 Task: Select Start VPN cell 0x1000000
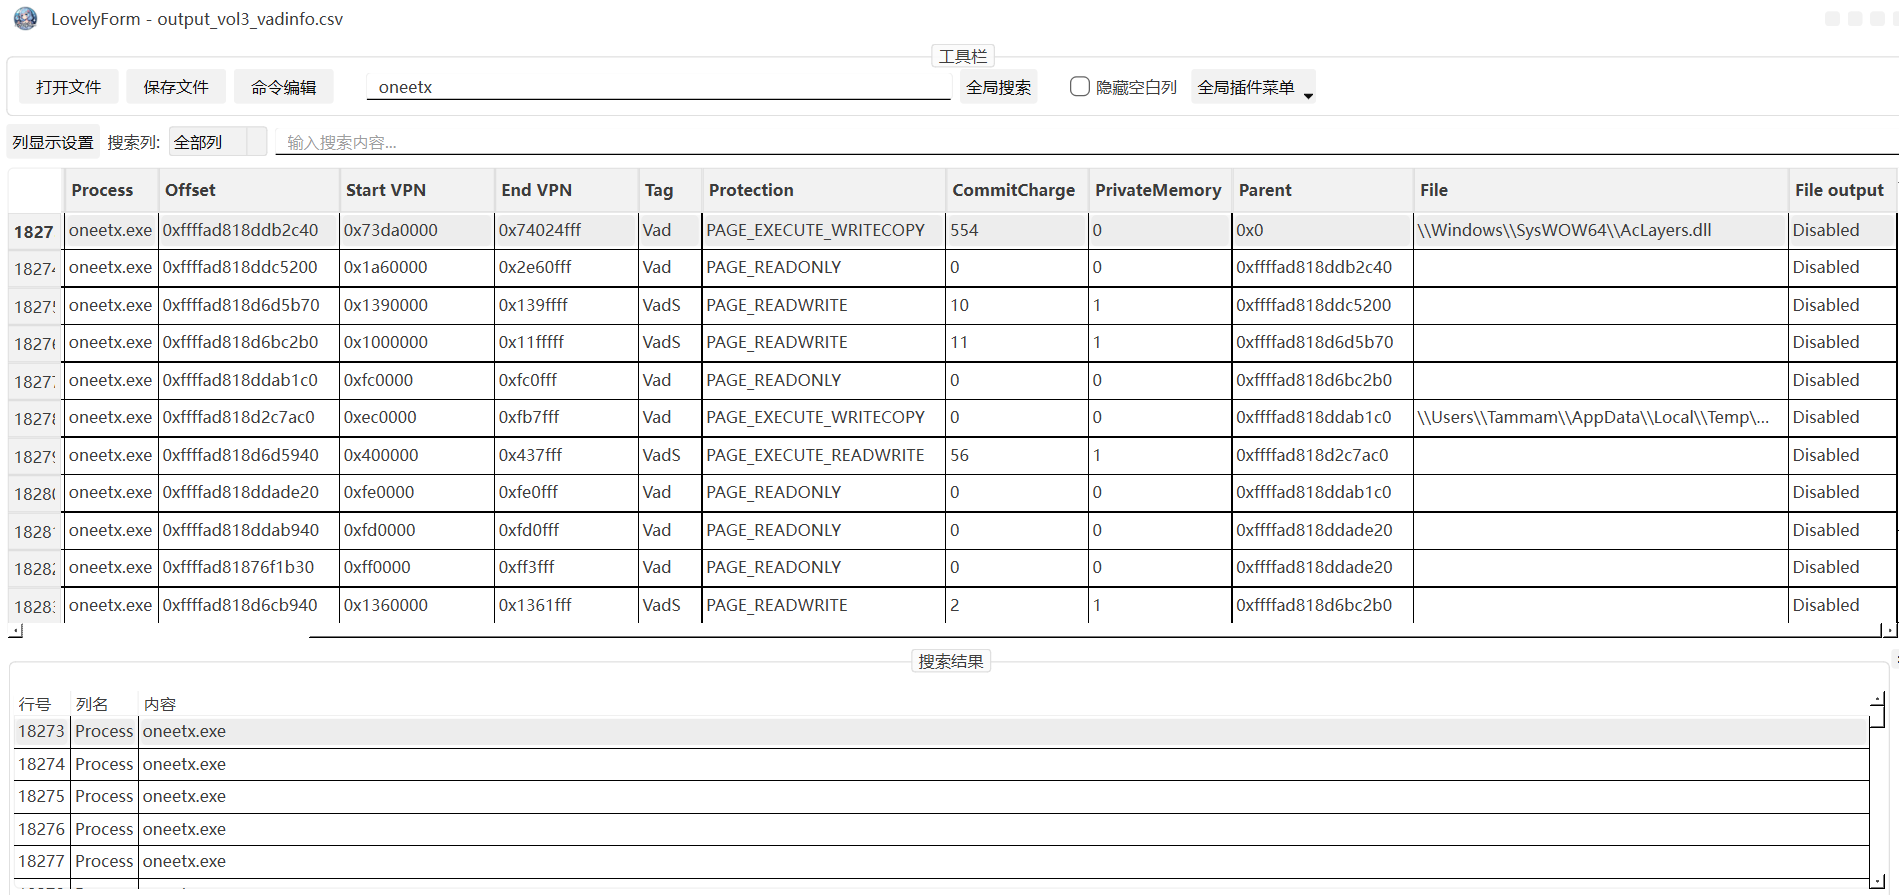[416, 342]
